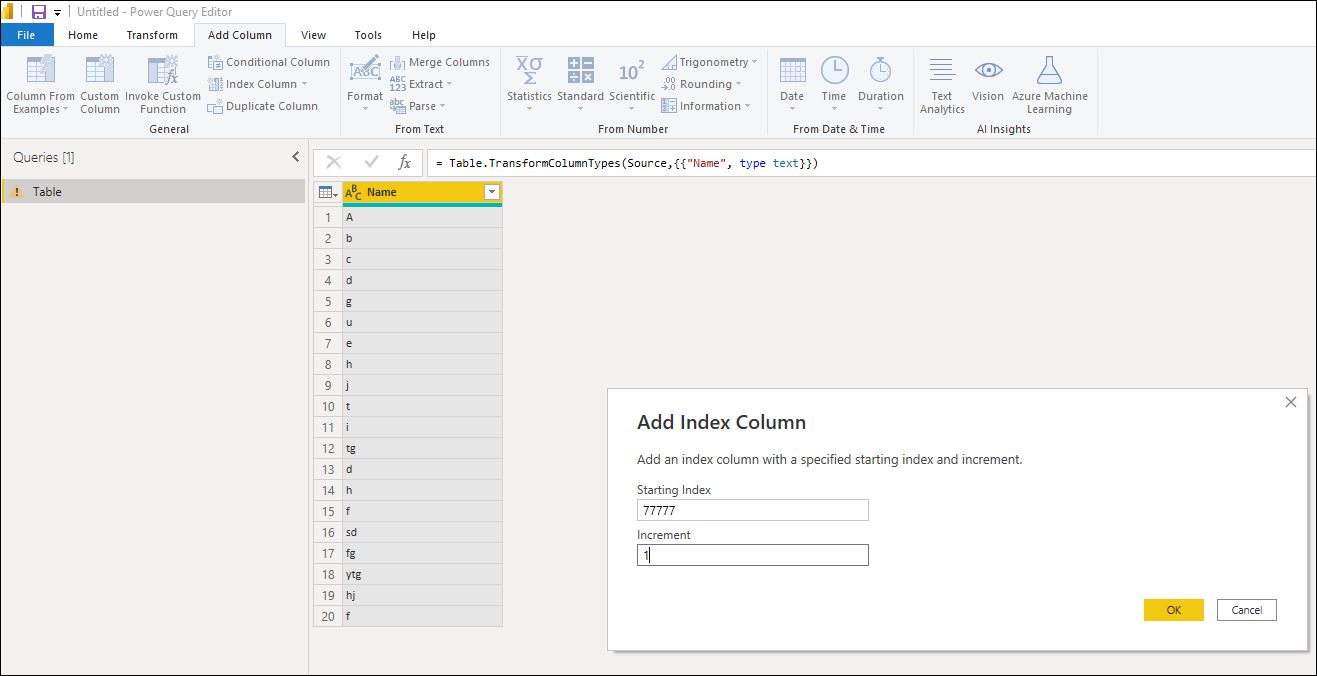Image resolution: width=1317 pixels, height=676 pixels.
Task: Switch to View tab
Action: pyautogui.click(x=313, y=35)
